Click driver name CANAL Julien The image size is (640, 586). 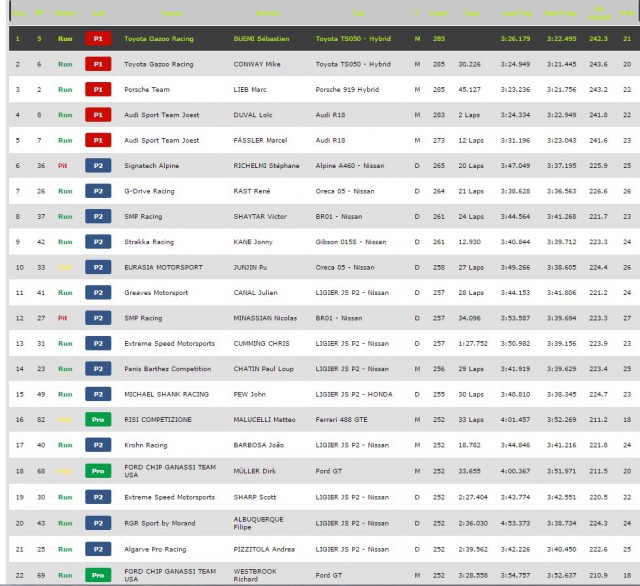pos(255,293)
